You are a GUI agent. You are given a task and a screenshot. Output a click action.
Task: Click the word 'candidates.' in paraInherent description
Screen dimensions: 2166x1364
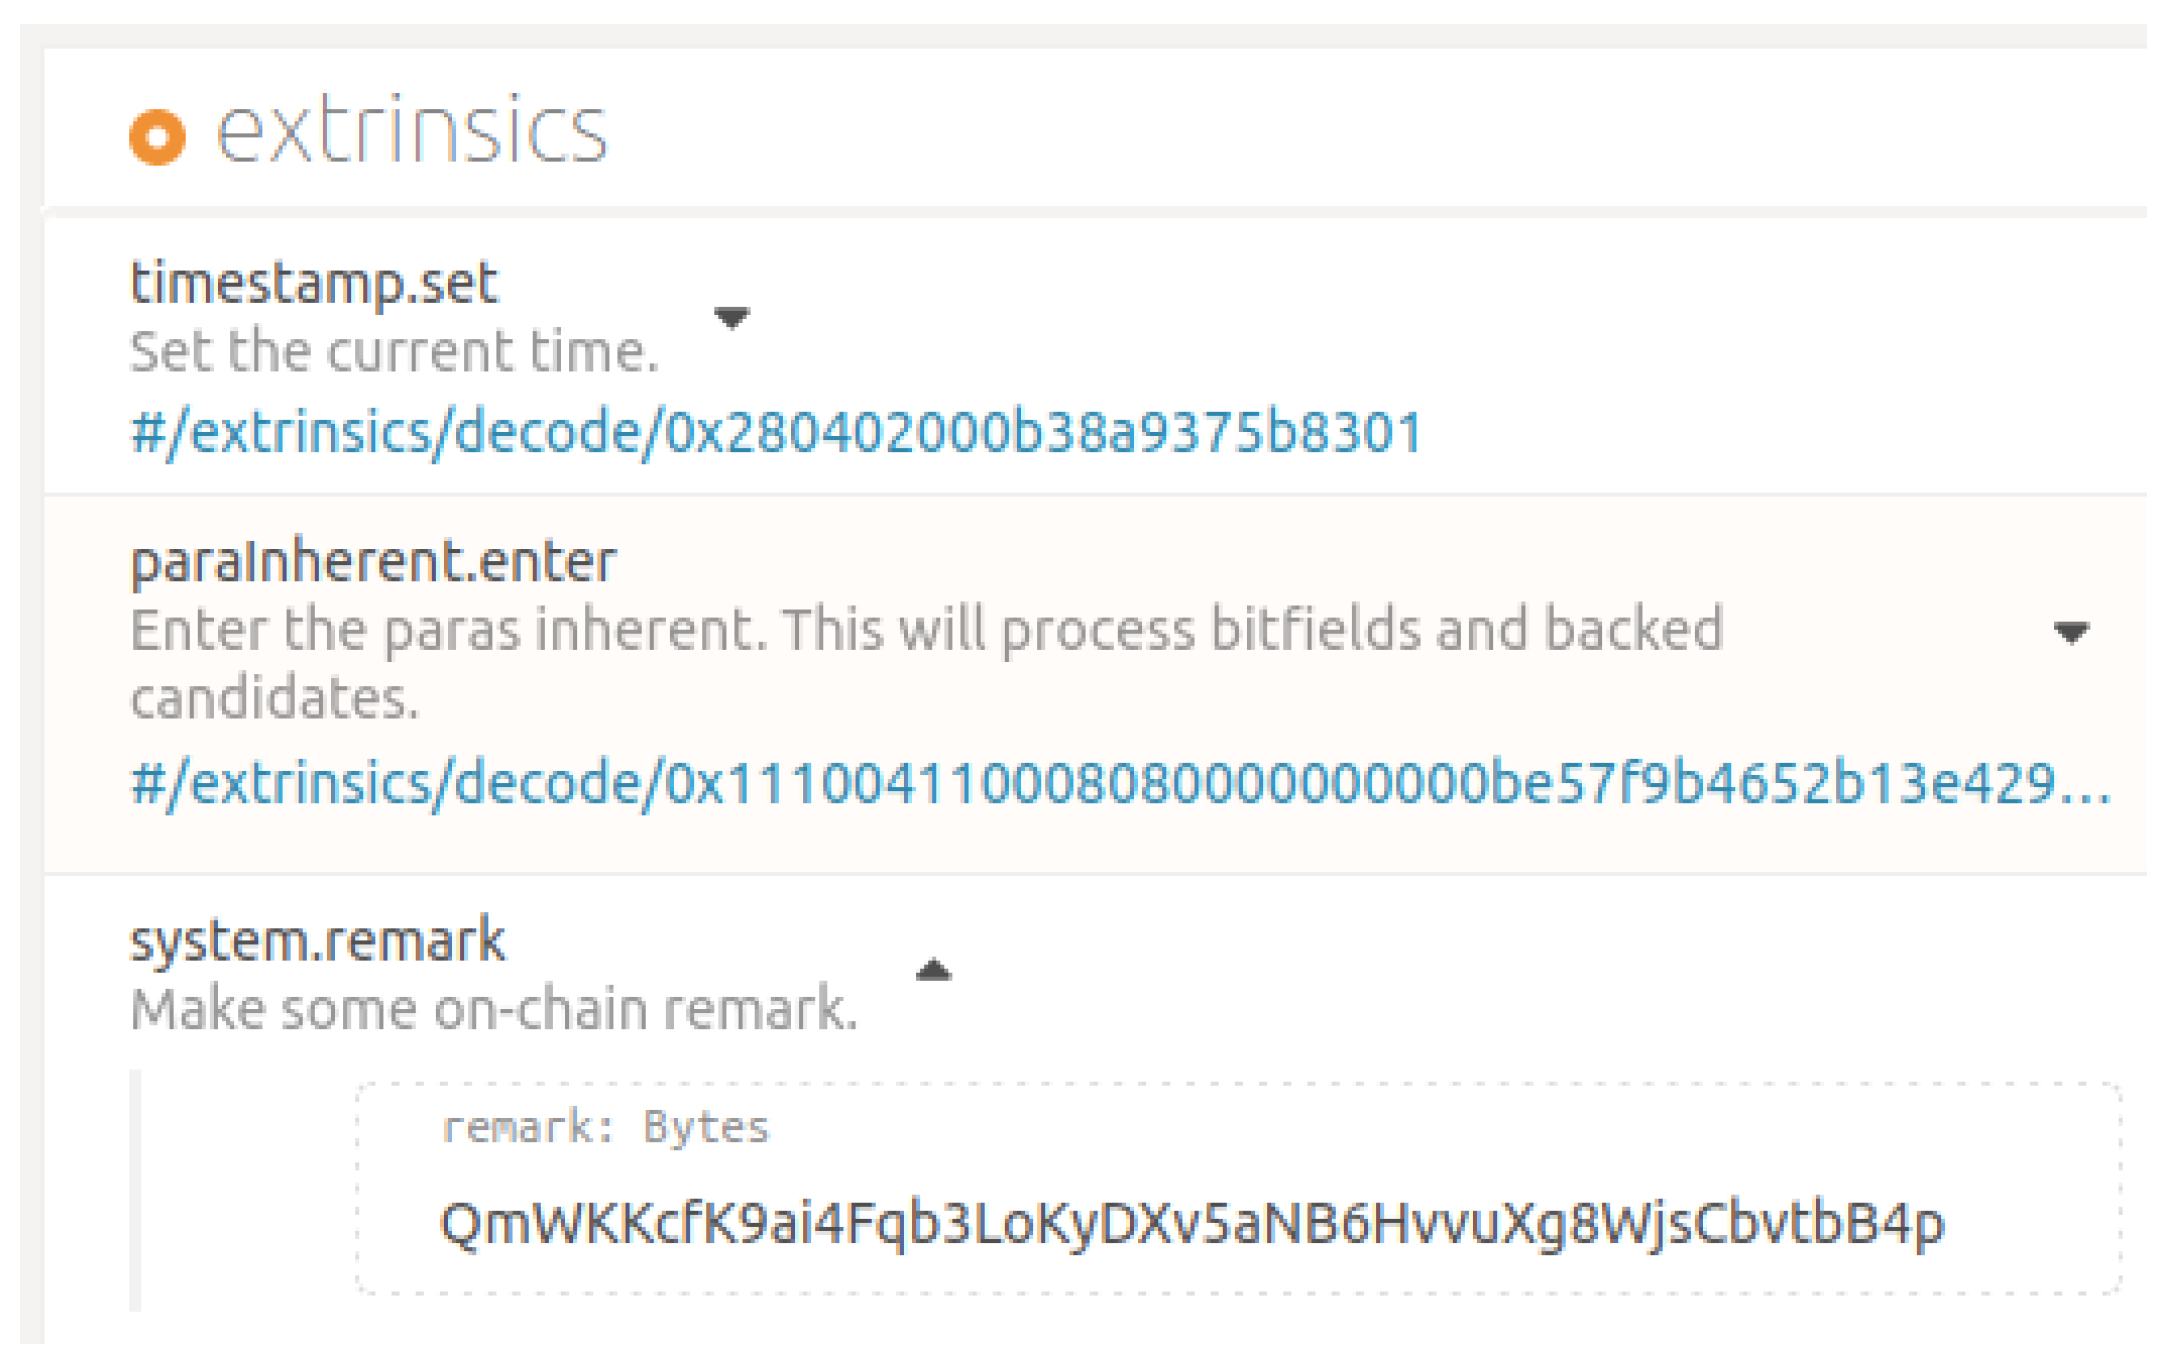(274, 698)
